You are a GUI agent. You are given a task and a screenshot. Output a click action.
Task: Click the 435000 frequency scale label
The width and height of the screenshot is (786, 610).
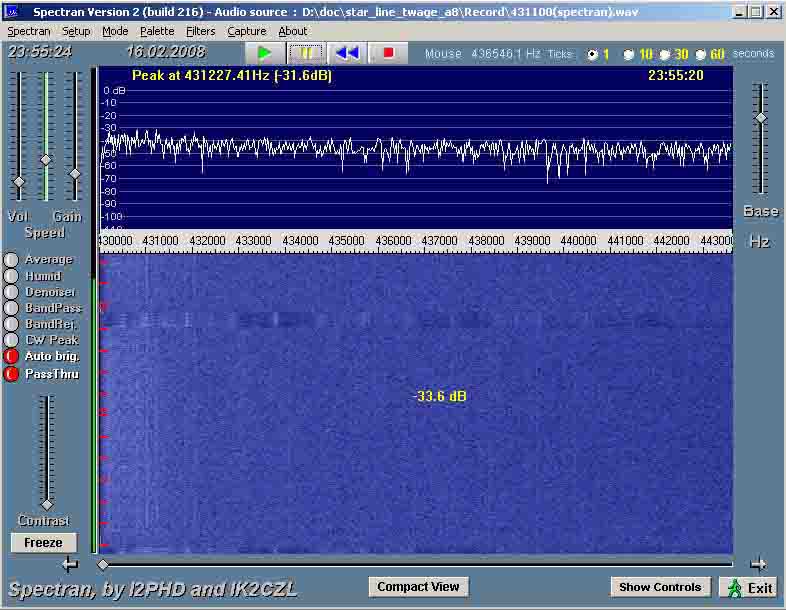[346, 241]
